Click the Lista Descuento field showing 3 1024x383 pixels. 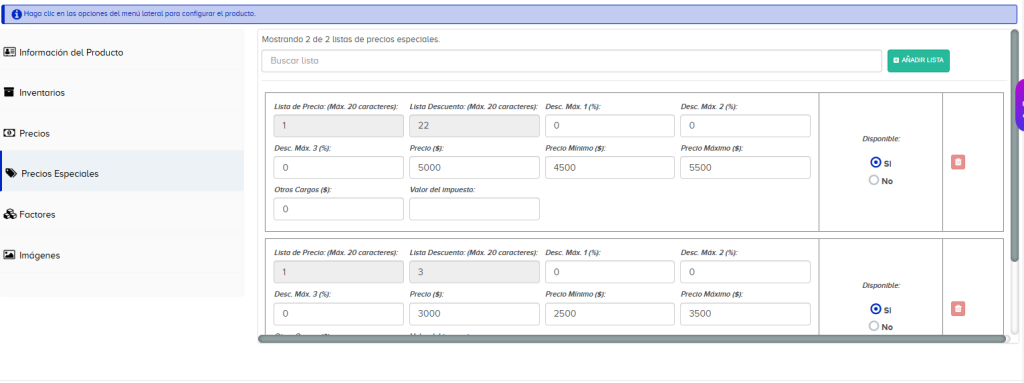pyautogui.click(x=474, y=272)
